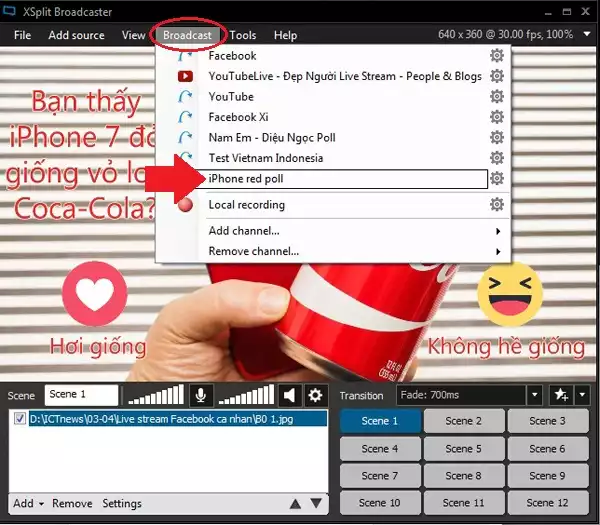Move source up with the up arrow
The height and width of the screenshot is (525, 600).
coord(295,504)
